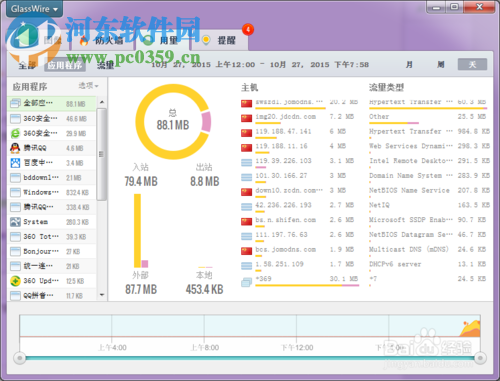
Task: Open the GlassWire main menu dropdown
Action: 34,9
